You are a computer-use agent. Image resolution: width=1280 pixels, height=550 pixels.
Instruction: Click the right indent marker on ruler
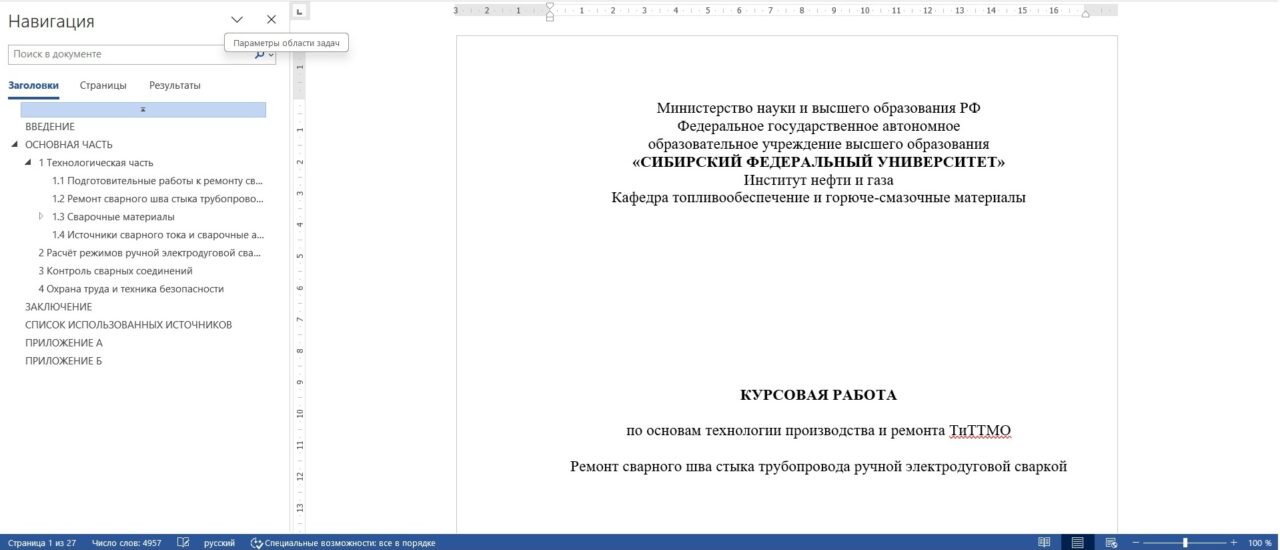pos(1086,13)
